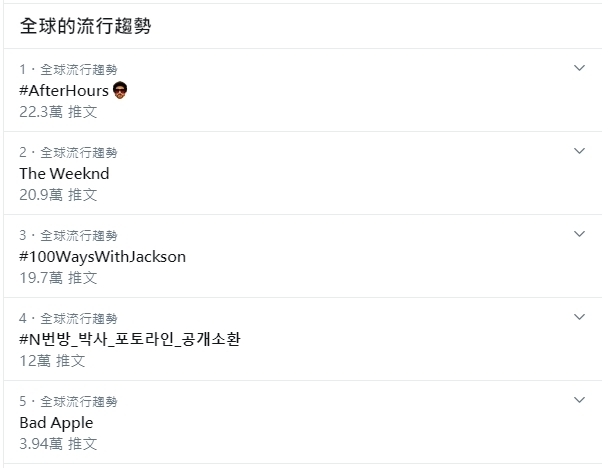602x468 pixels.
Task: Click the 12萬 推文 count
Action: coord(52,360)
